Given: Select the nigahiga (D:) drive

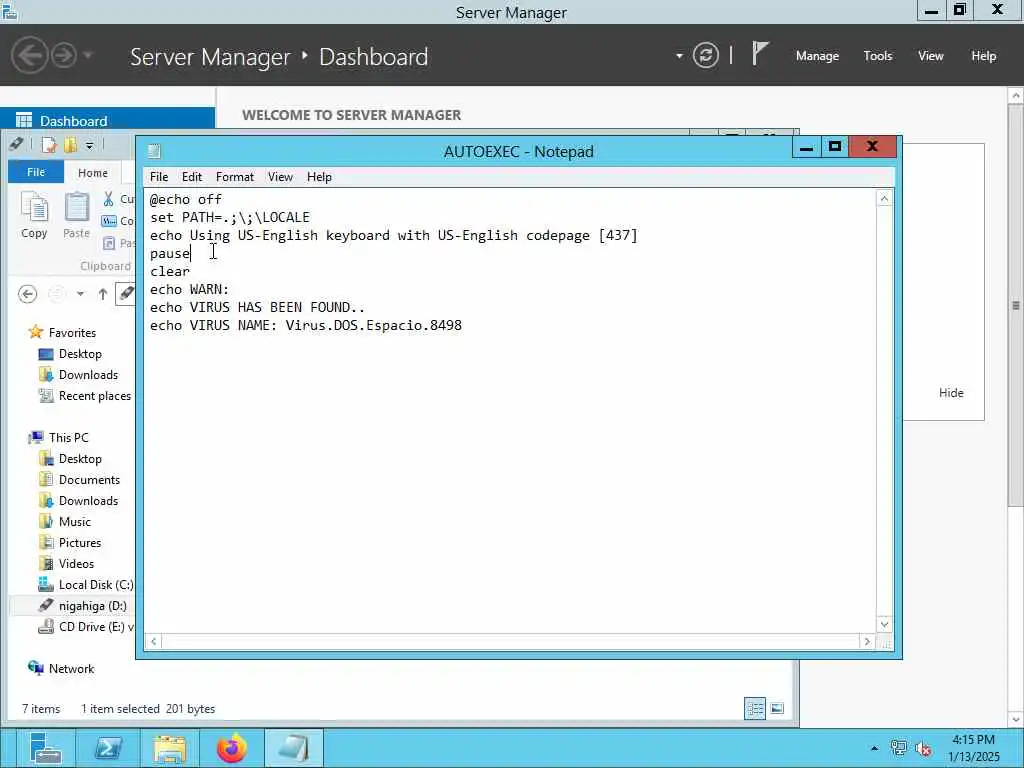Looking at the screenshot, I should pos(82,606).
